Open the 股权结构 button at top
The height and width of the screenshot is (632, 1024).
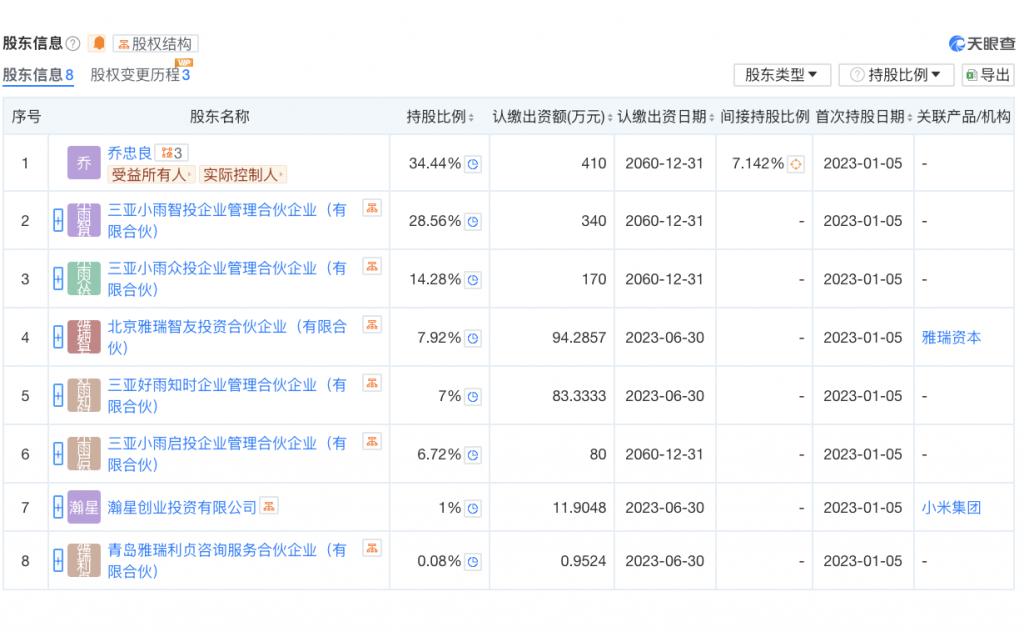(x=155, y=44)
